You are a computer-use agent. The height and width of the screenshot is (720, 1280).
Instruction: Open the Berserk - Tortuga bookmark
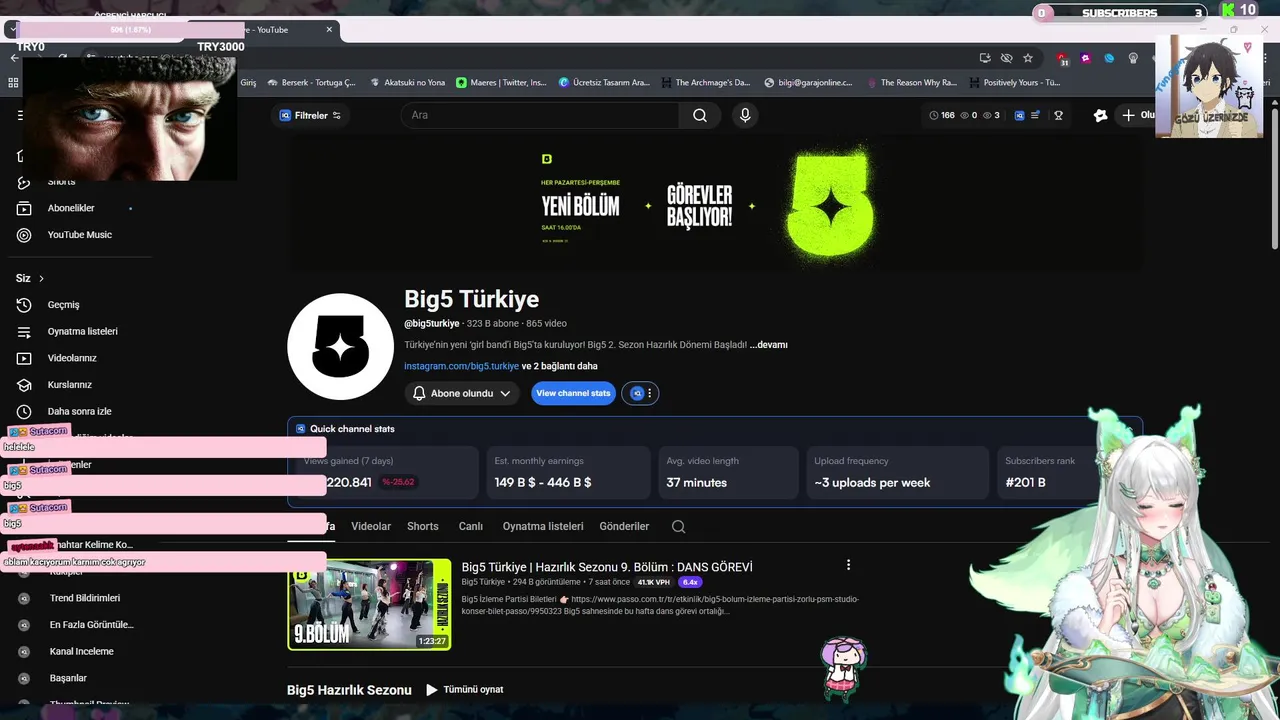coord(311,83)
